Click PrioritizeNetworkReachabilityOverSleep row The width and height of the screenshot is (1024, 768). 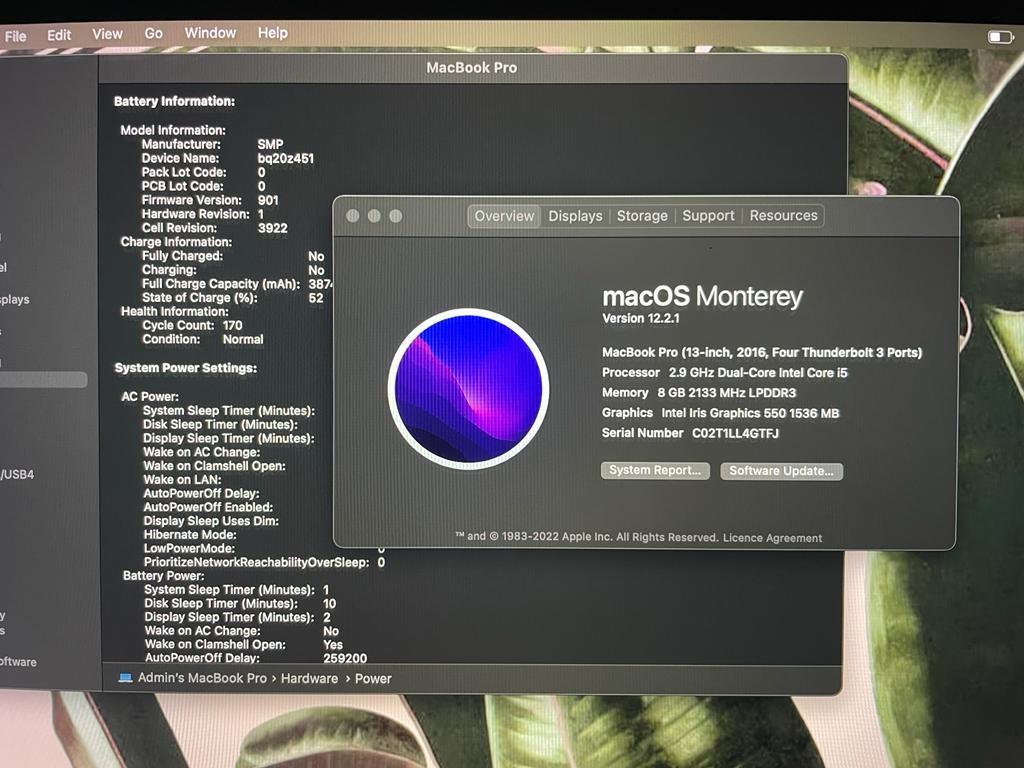264,562
